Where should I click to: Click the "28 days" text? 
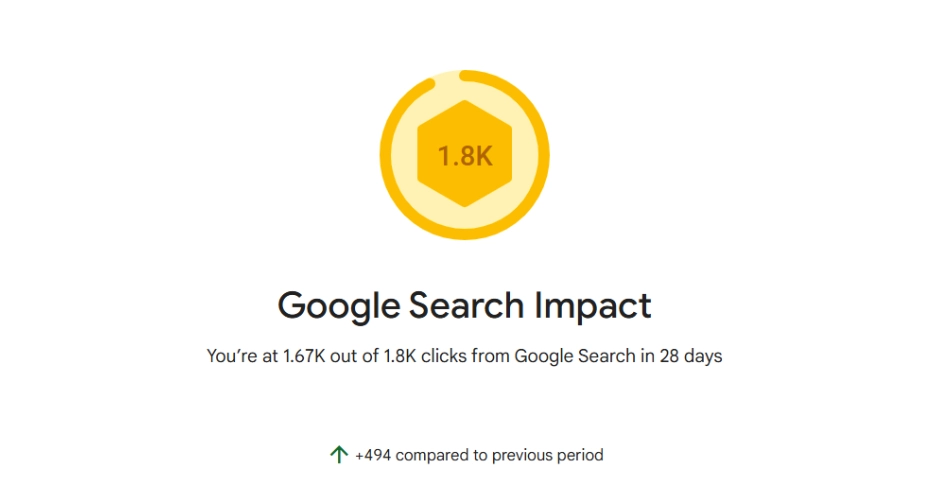[x=690, y=356]
